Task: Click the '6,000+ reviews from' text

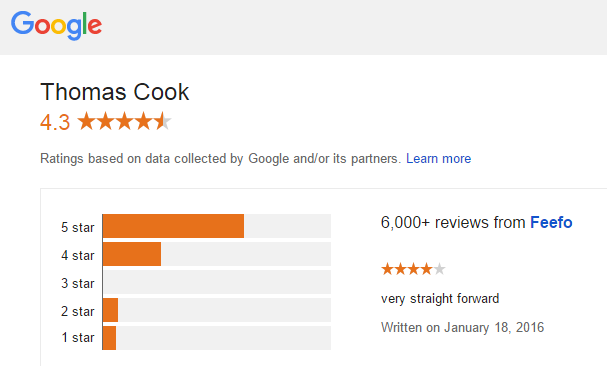Action: pyautogui.click(x=453, y=223)
